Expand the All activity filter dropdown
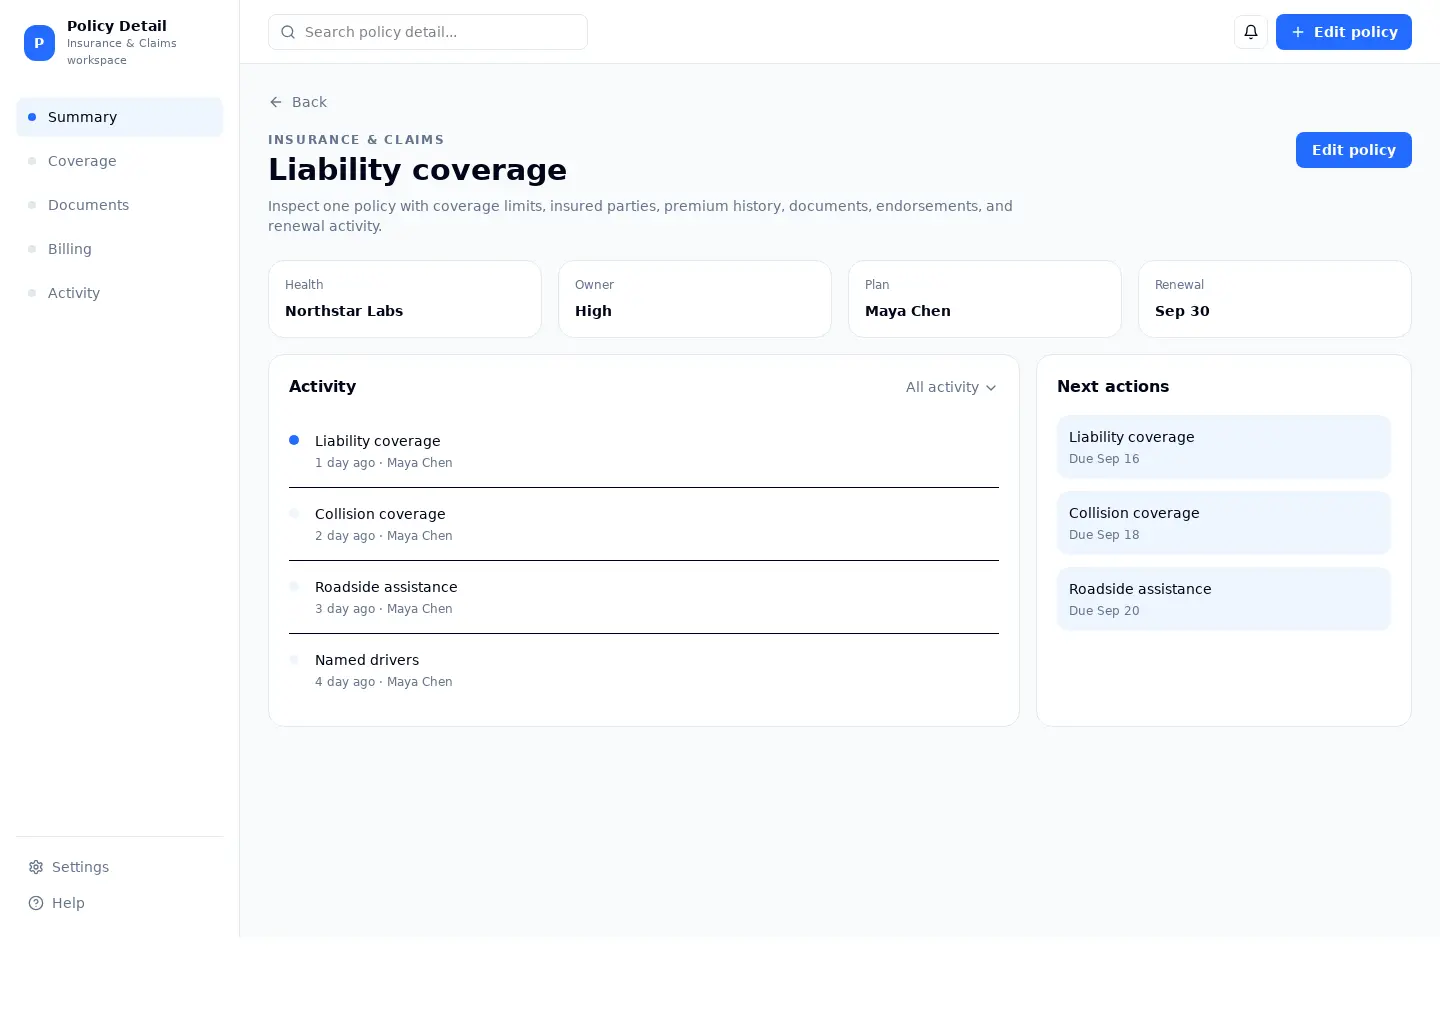The image size is (1440, 1024). [951, 387]
